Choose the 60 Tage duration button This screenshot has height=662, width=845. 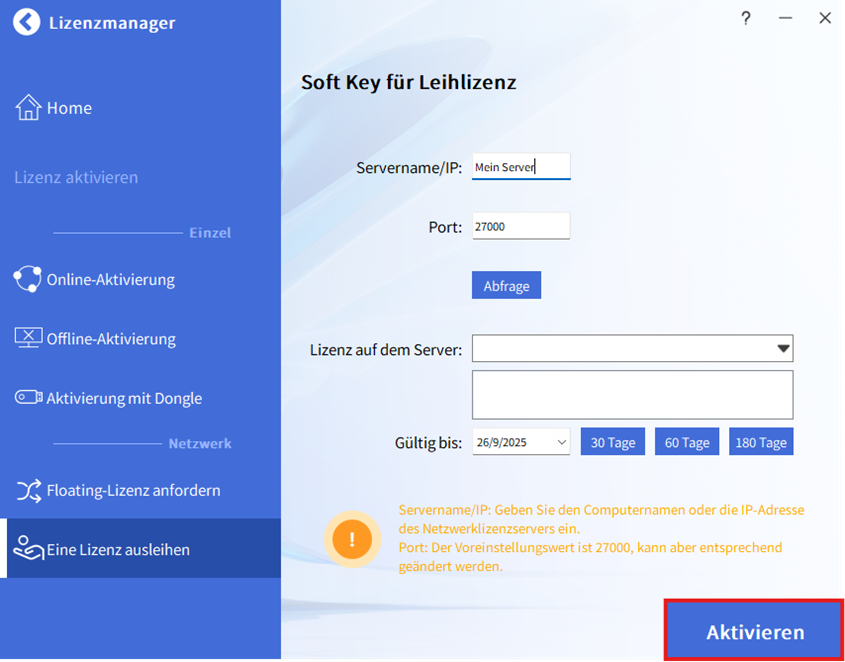687,442
